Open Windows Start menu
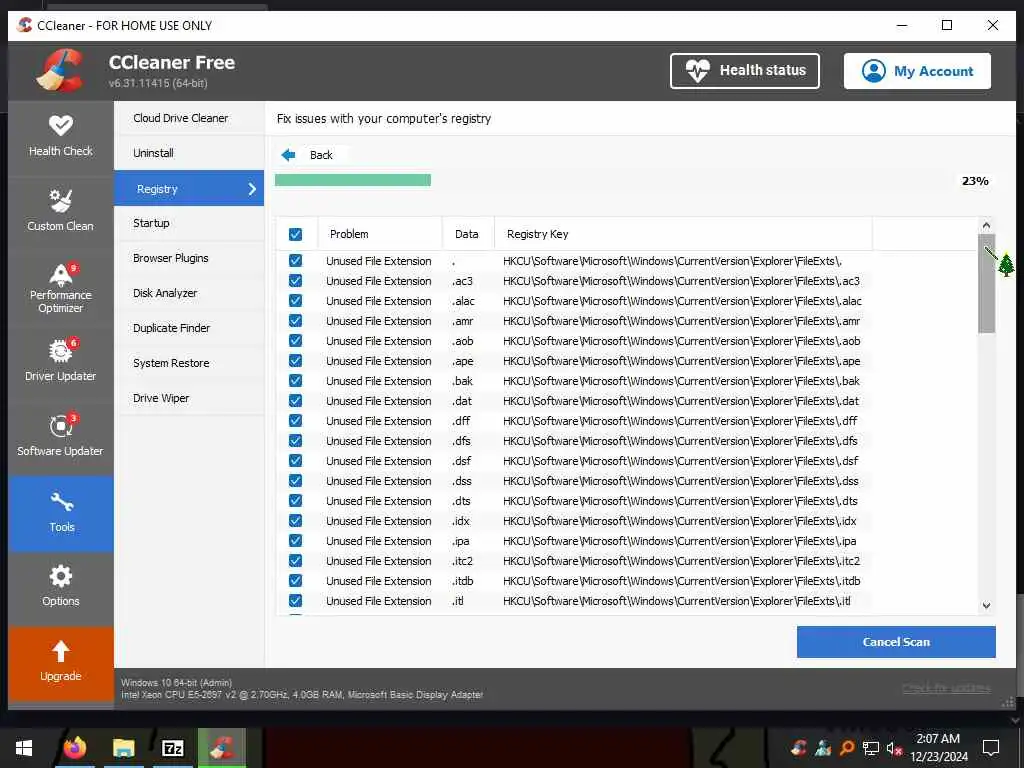This screenshot has height=768, width=1024. click(x=24, y=748)
